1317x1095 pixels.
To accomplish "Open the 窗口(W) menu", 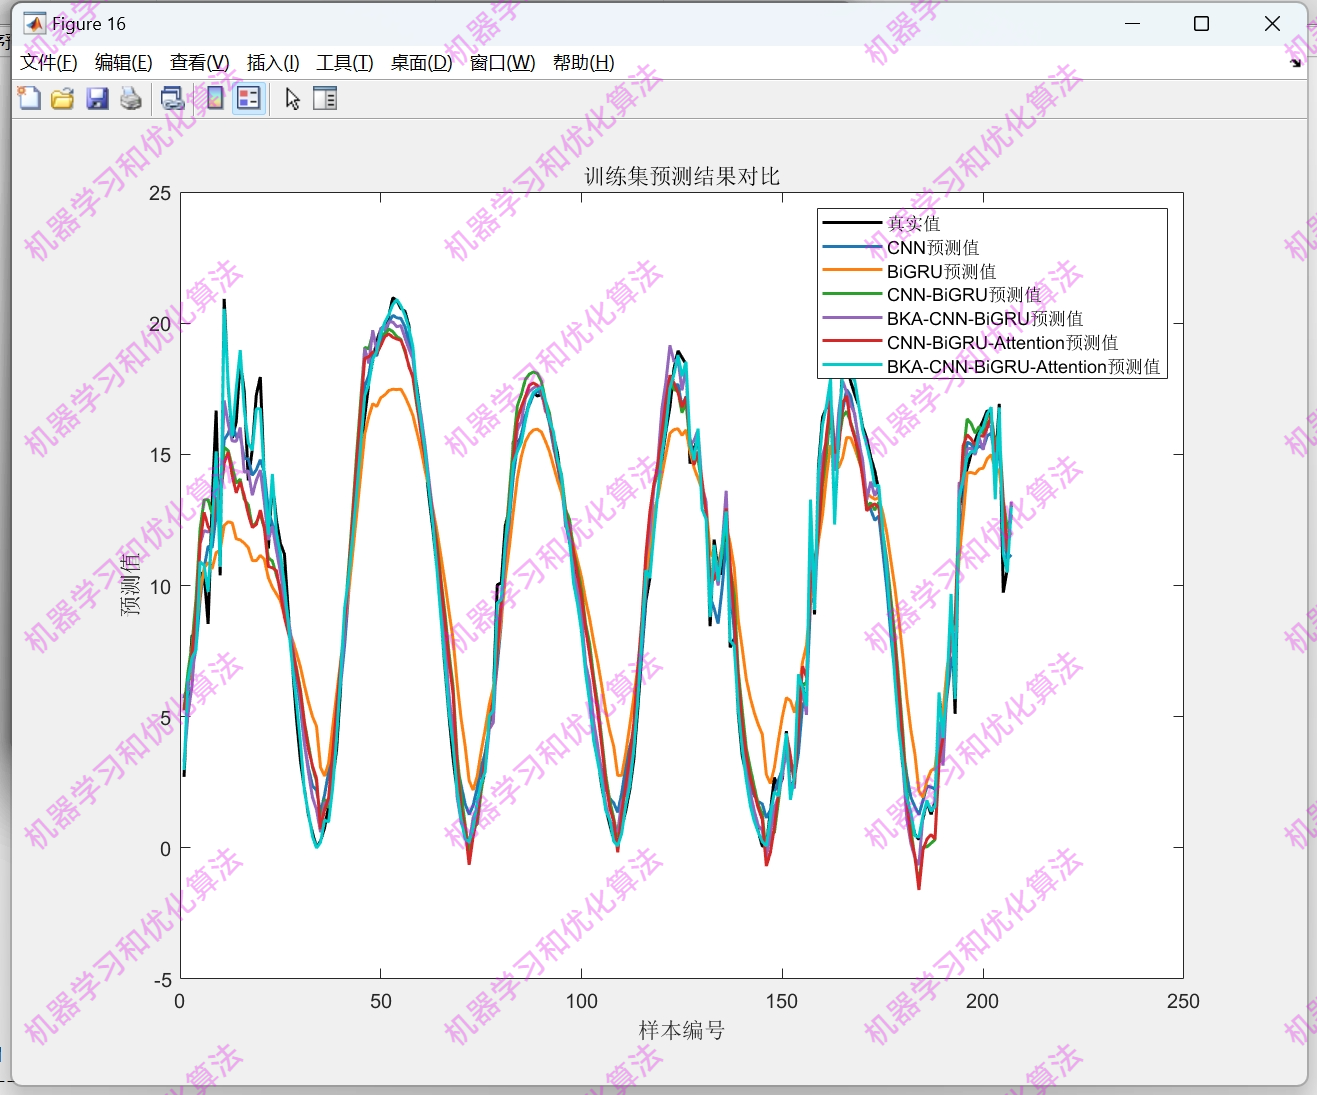I will click(x=502, y=63).
